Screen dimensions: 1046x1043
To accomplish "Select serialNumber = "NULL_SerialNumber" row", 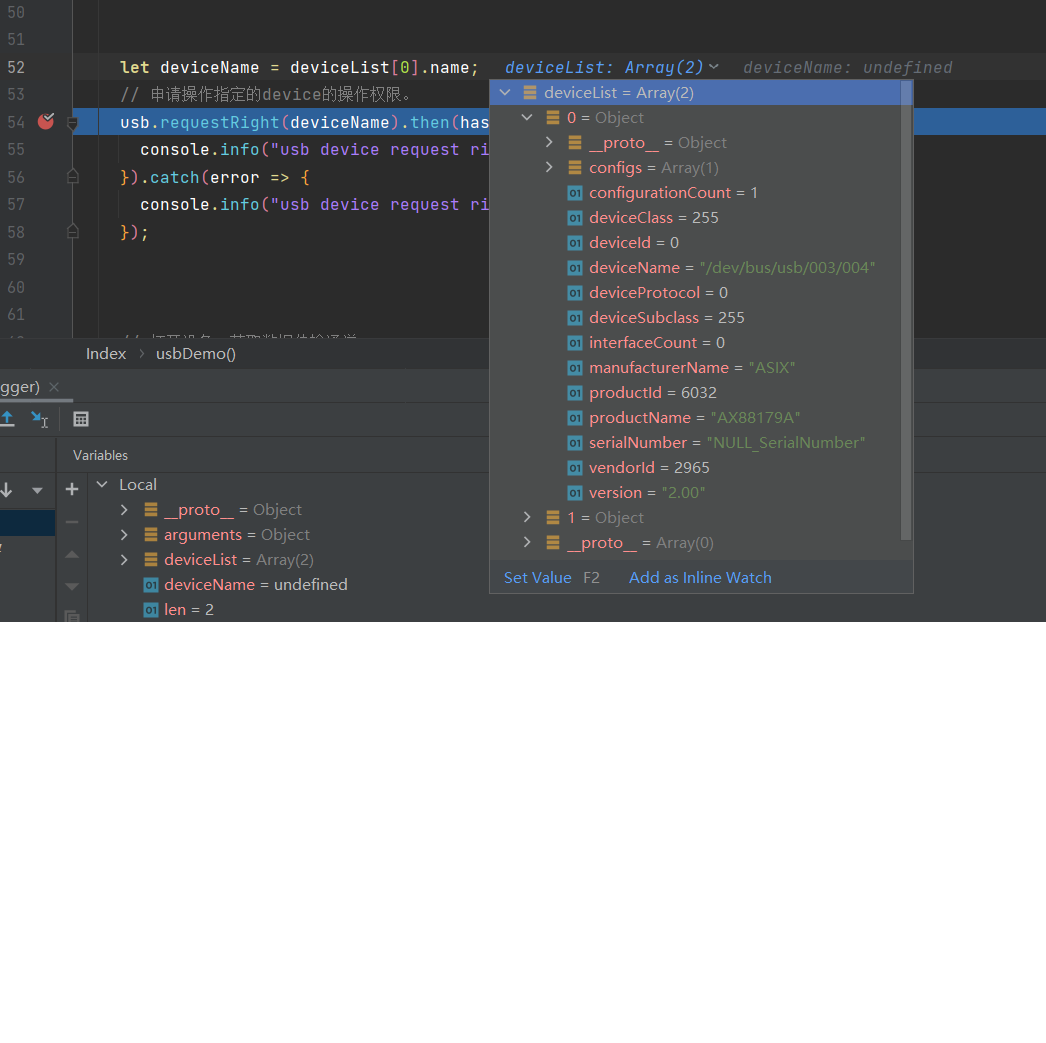I will [x=695, y=443].
